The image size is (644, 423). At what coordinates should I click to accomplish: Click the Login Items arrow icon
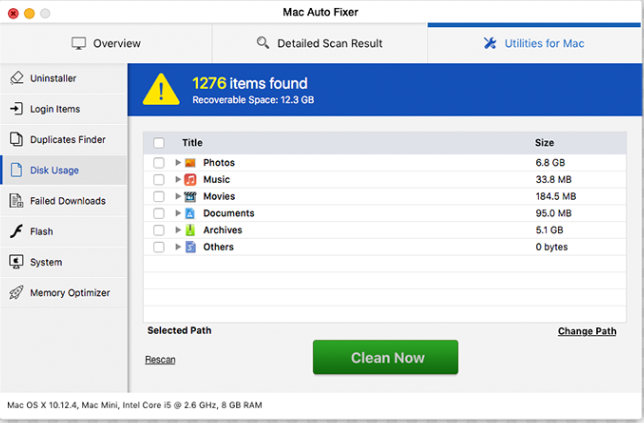(x=16, y=108)
